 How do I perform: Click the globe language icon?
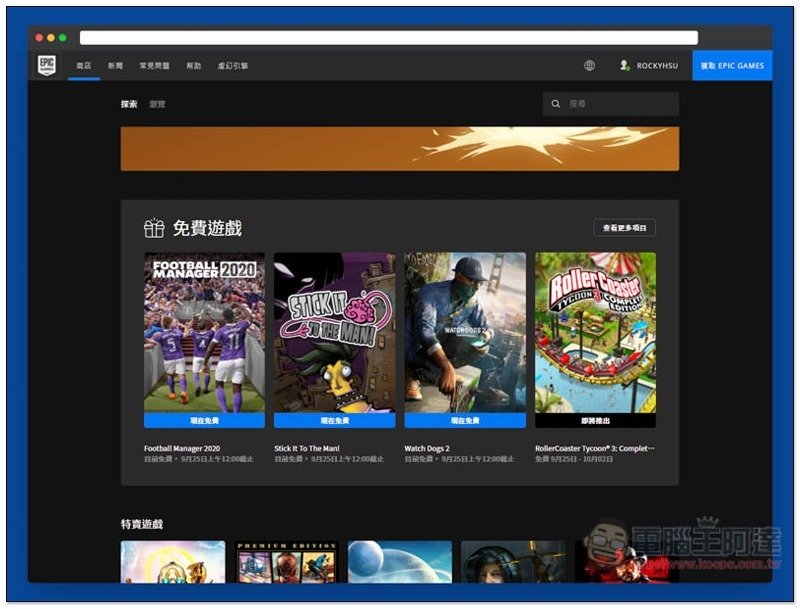pos(589,65)
